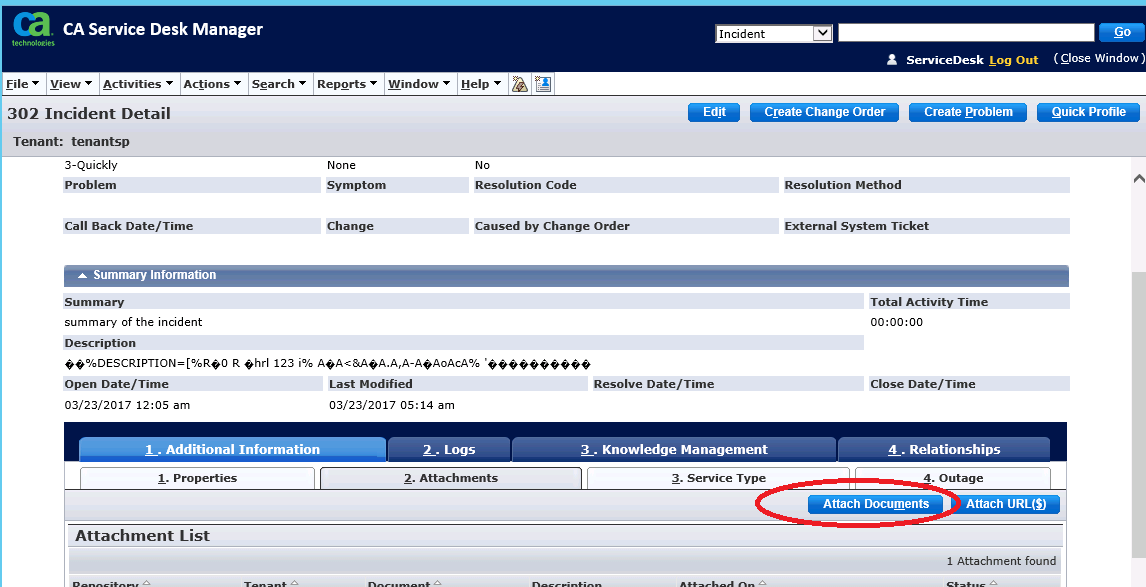This screenshot has width=1146, height=587.
Task: Sort the attachment list by Status
Action: [968, 582]
